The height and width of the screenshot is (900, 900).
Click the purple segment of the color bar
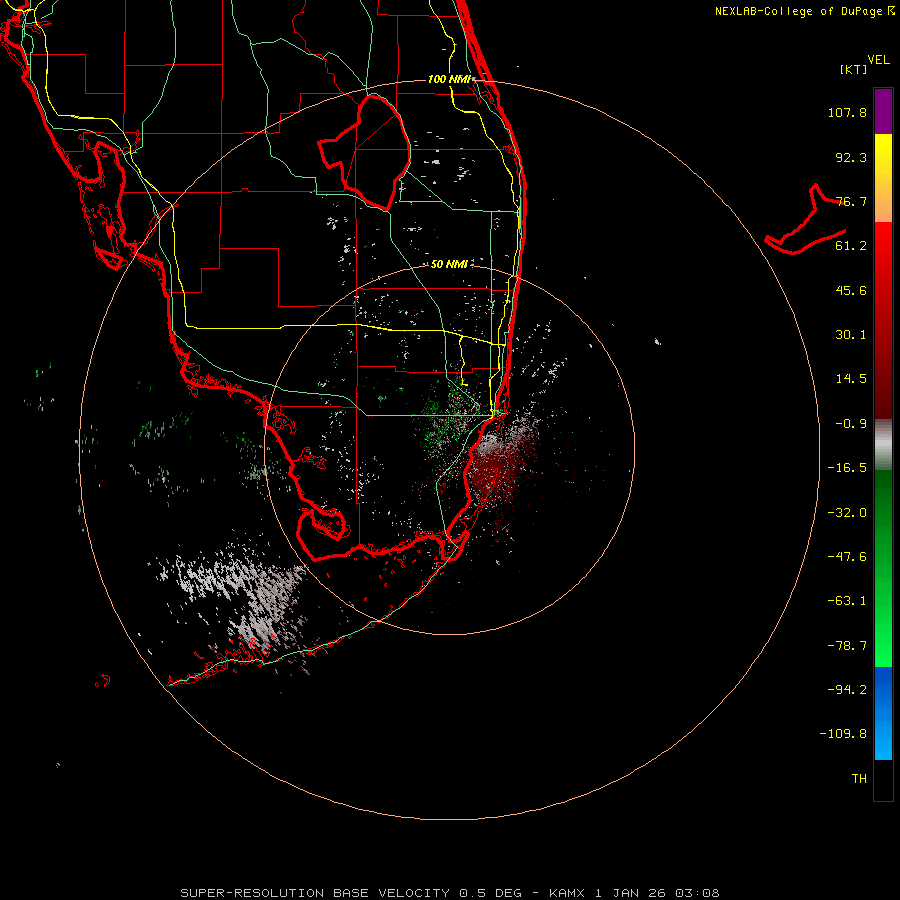click(x=883, y=111)
